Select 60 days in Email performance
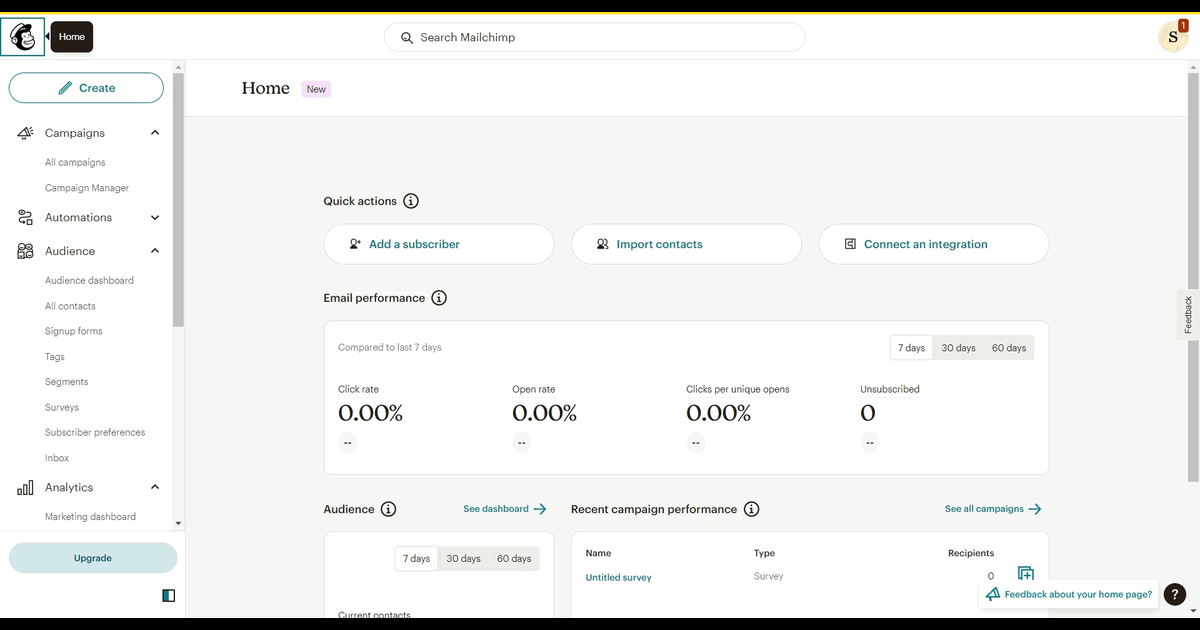This screenshot has width=1200, height=630. coord(1009,348)
